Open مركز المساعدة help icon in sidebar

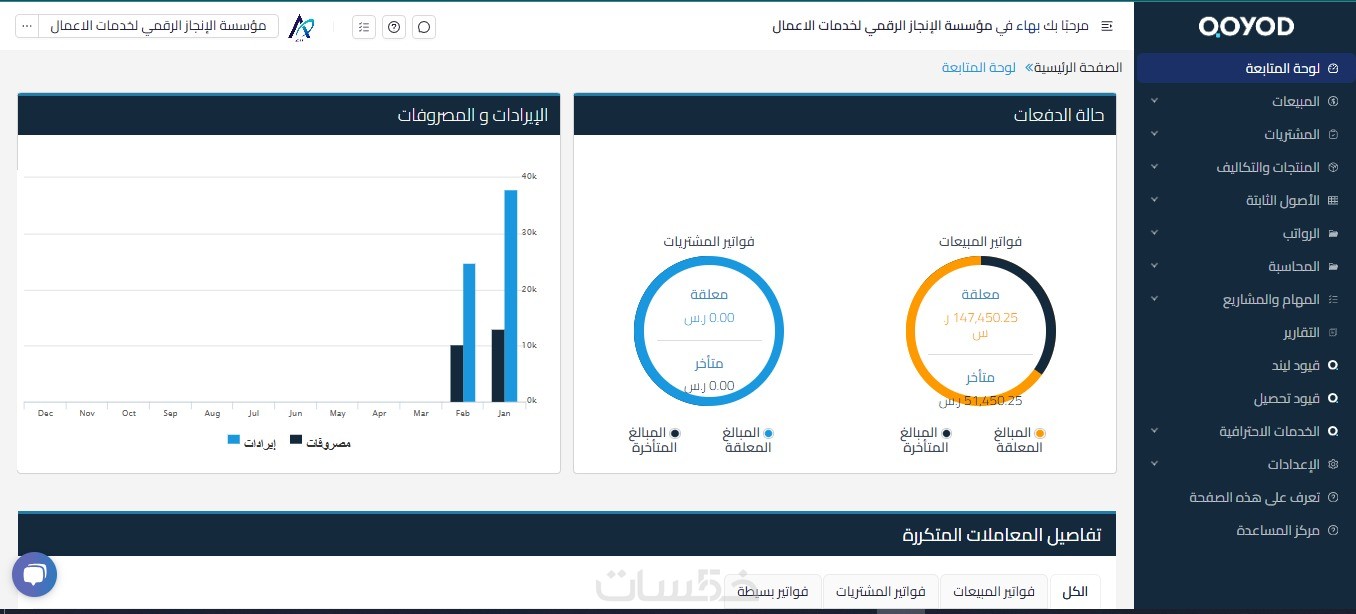[x=1332, y=530]
